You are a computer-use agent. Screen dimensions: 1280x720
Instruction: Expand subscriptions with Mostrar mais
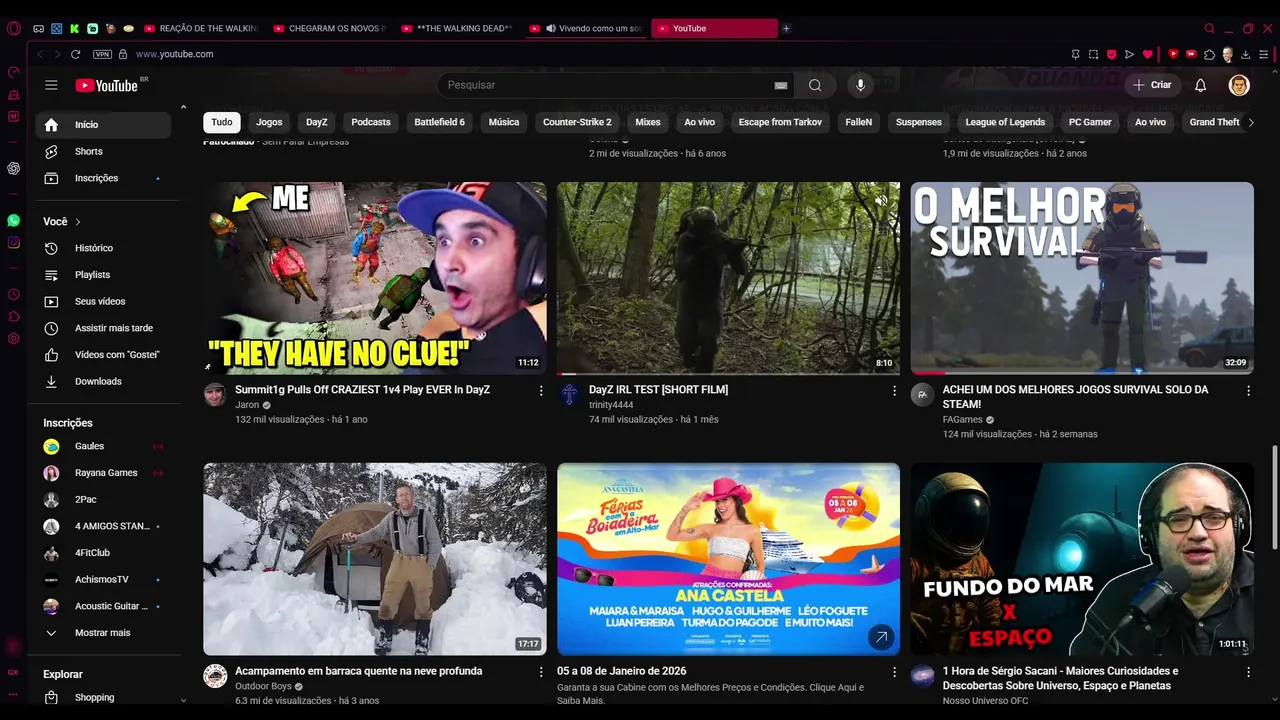[104, 633]
